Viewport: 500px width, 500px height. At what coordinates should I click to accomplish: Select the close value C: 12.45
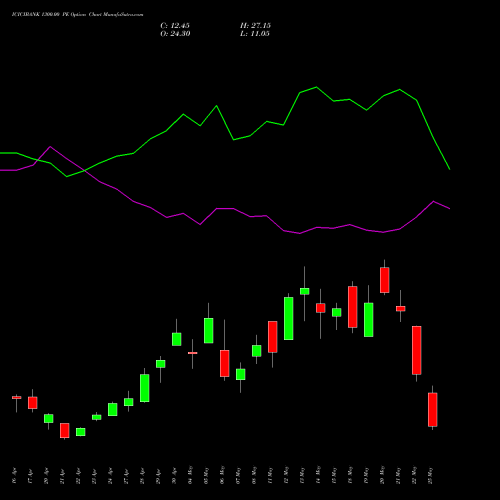click(x=175, y=26)
